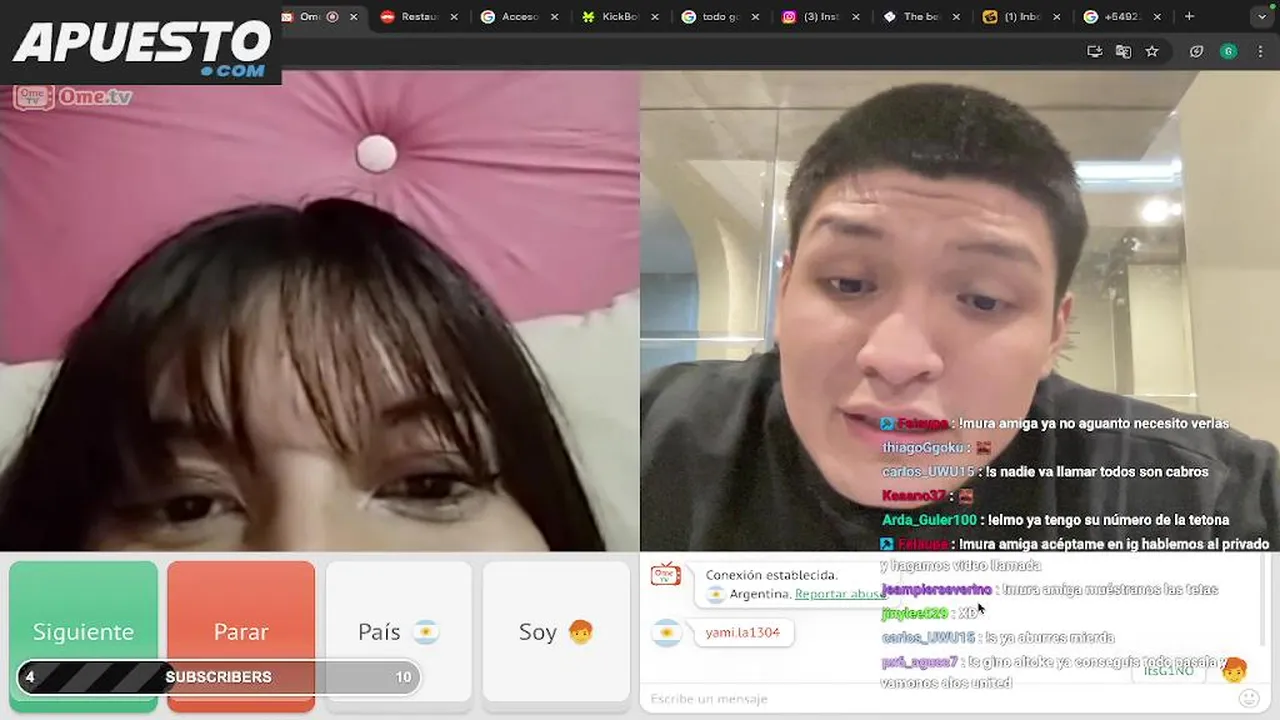1280x720 pixels.
Task: Close the KickBot browser tab
Action: point(655,17)
